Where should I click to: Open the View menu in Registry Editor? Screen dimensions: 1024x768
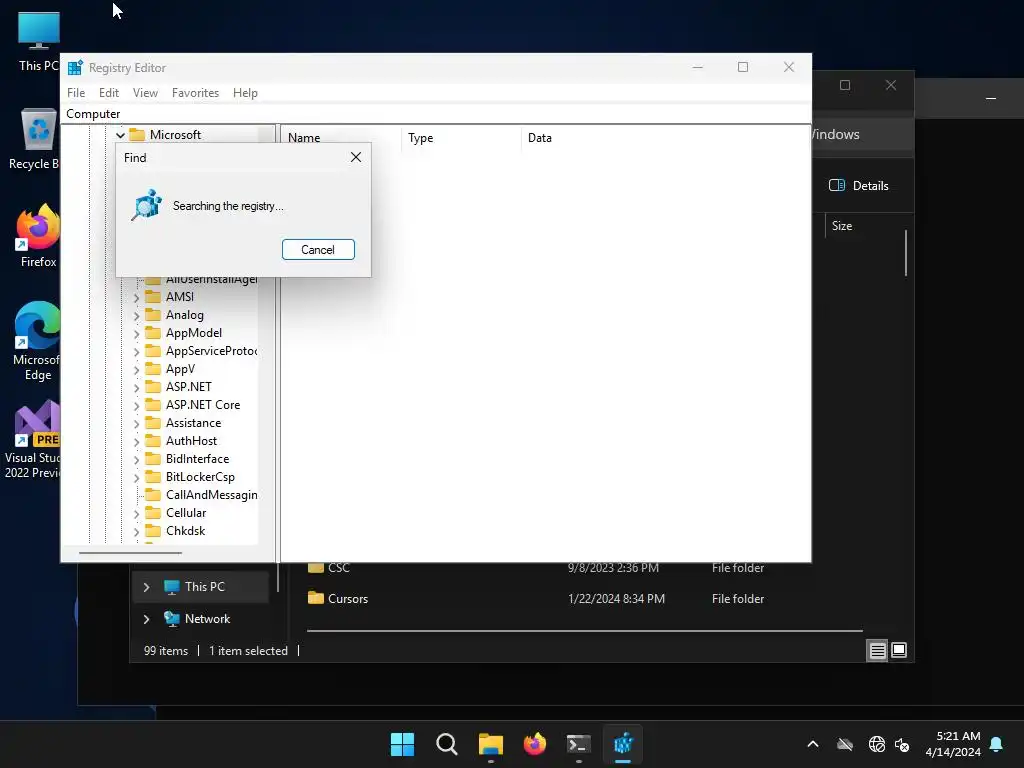pos(145,93)
